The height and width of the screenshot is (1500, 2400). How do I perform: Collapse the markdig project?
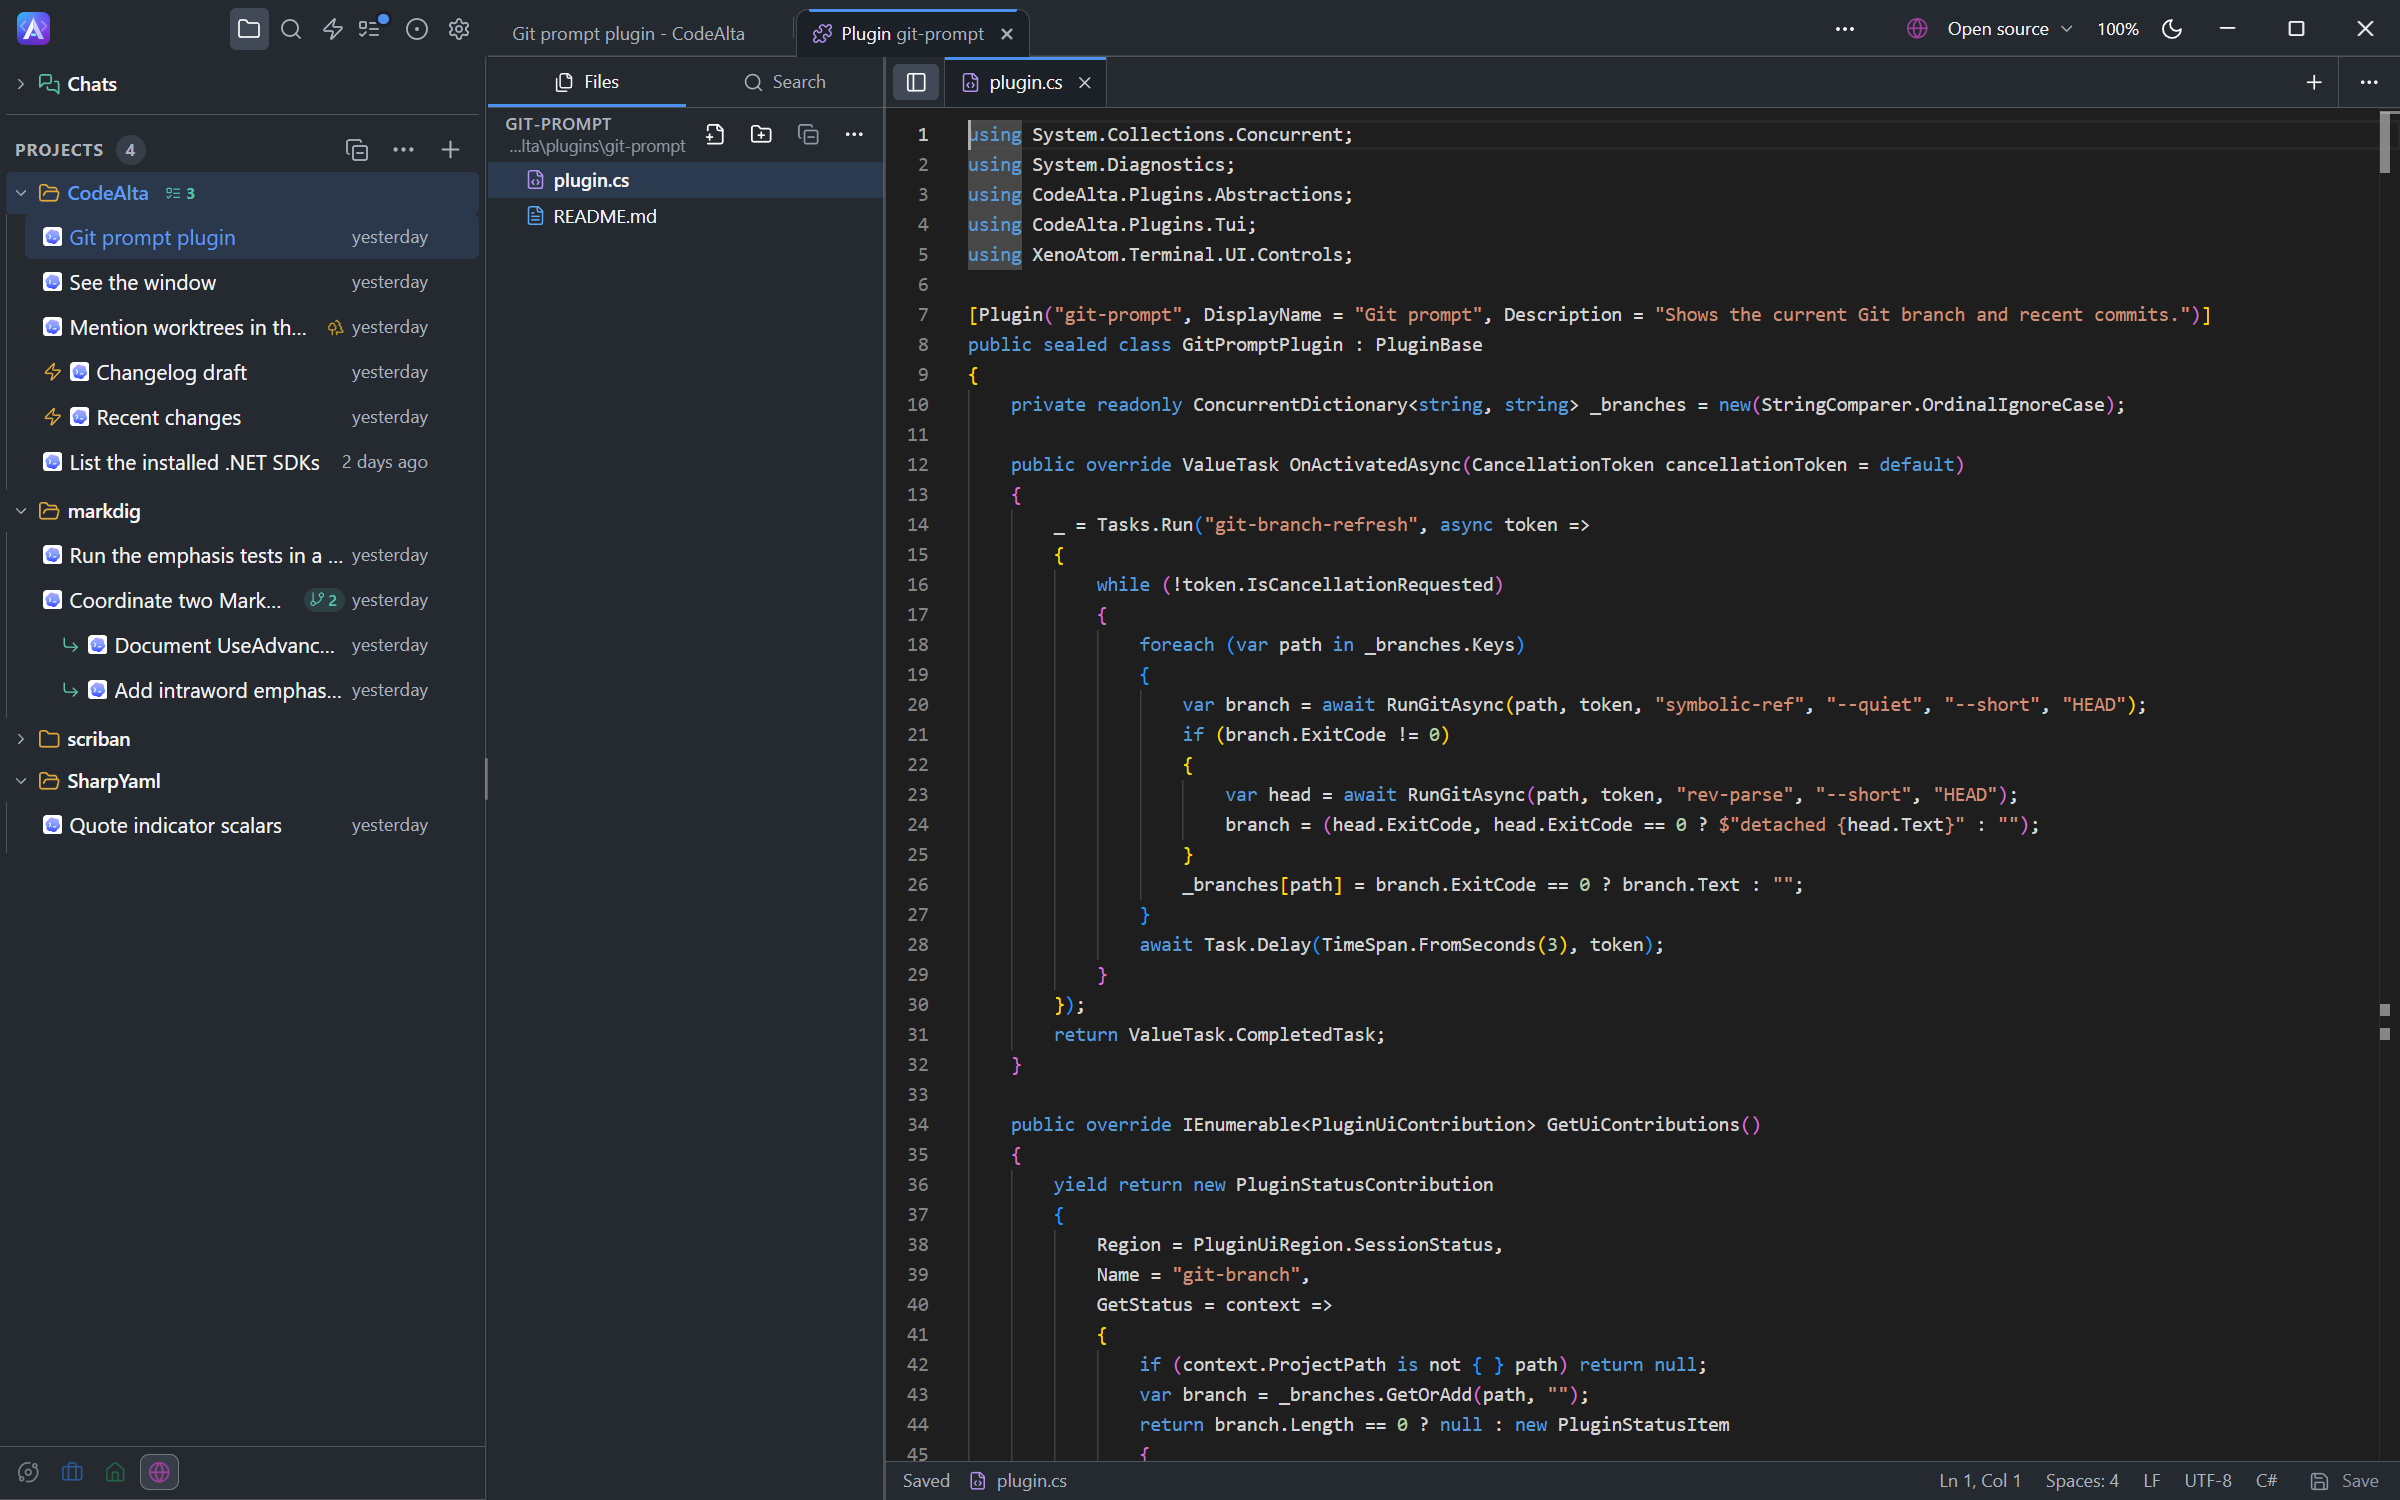[x=20, y=511]
